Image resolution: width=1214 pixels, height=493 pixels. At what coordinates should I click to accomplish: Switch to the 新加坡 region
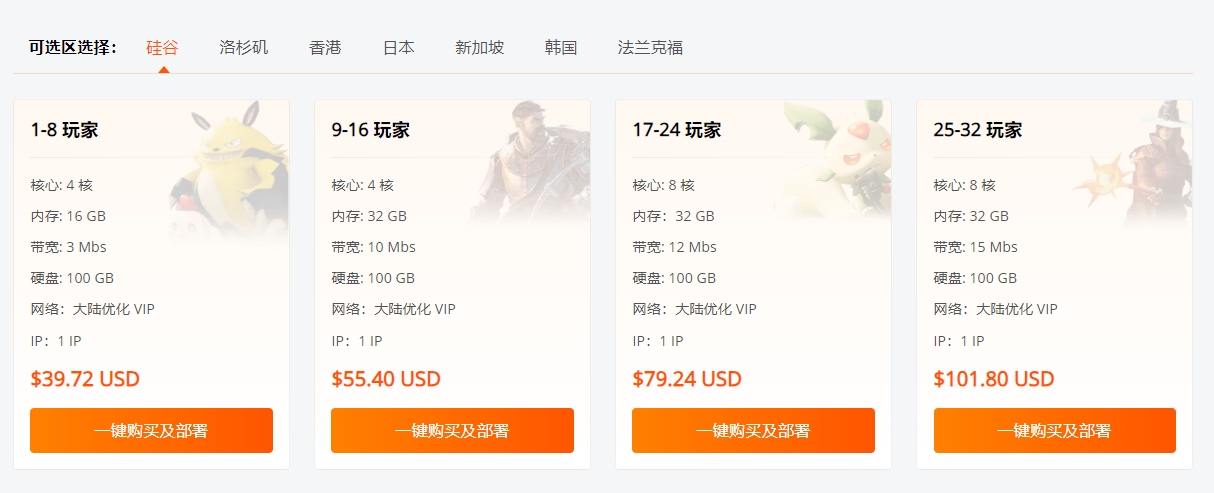click(479, 47)
